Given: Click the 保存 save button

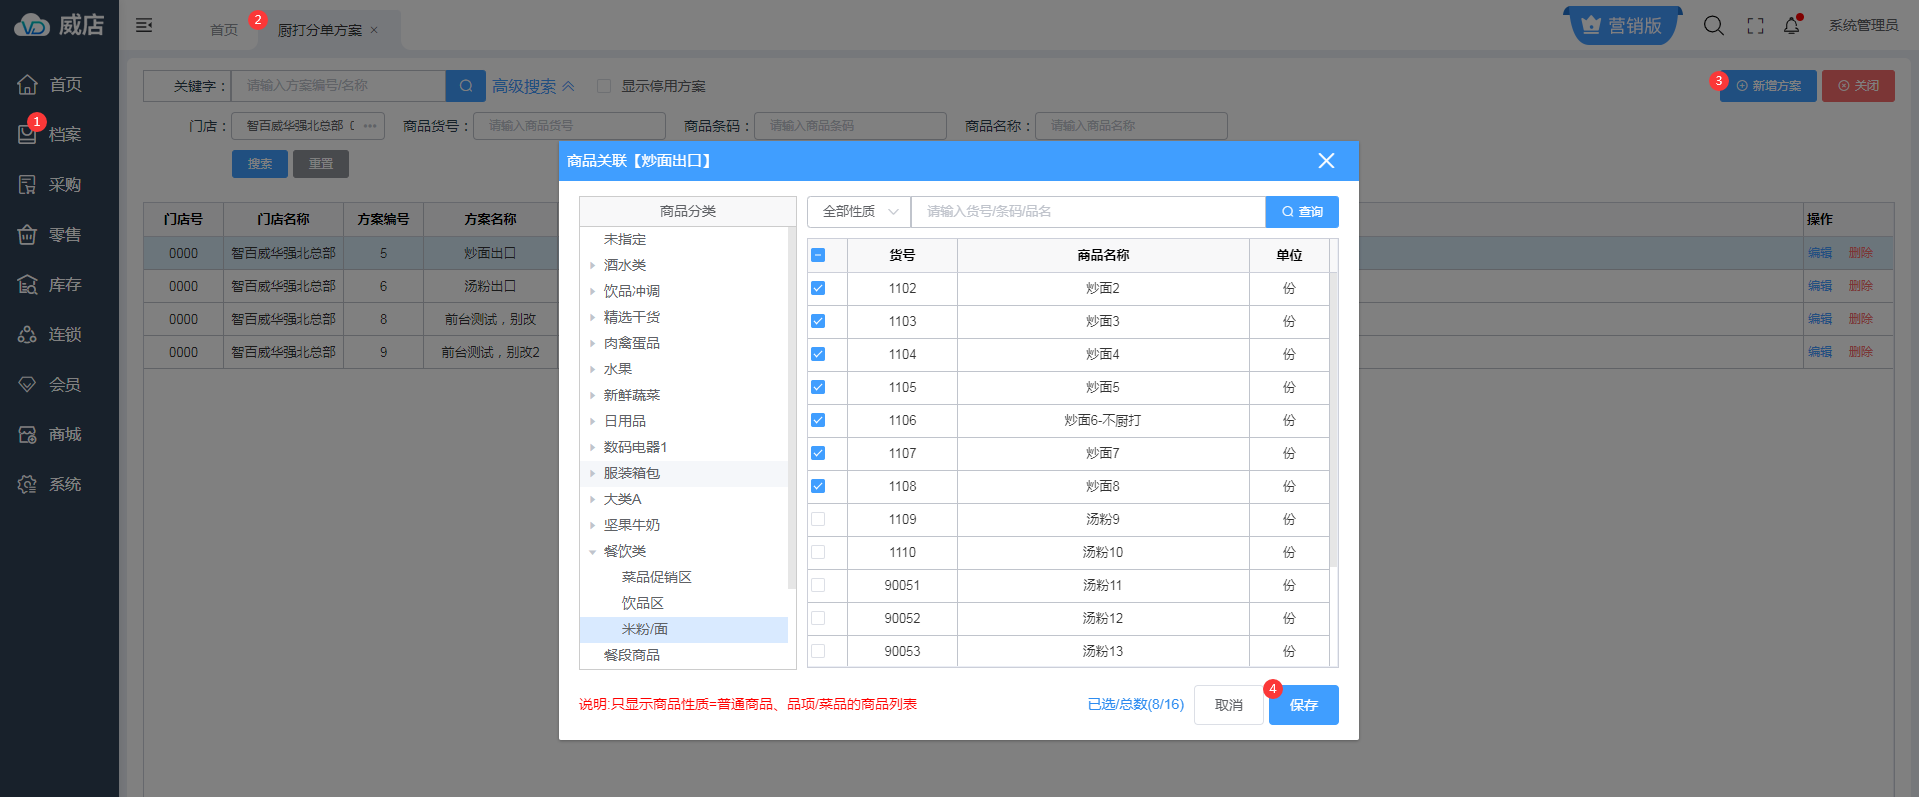Looking at the screenshot, I should [1303, 705].
